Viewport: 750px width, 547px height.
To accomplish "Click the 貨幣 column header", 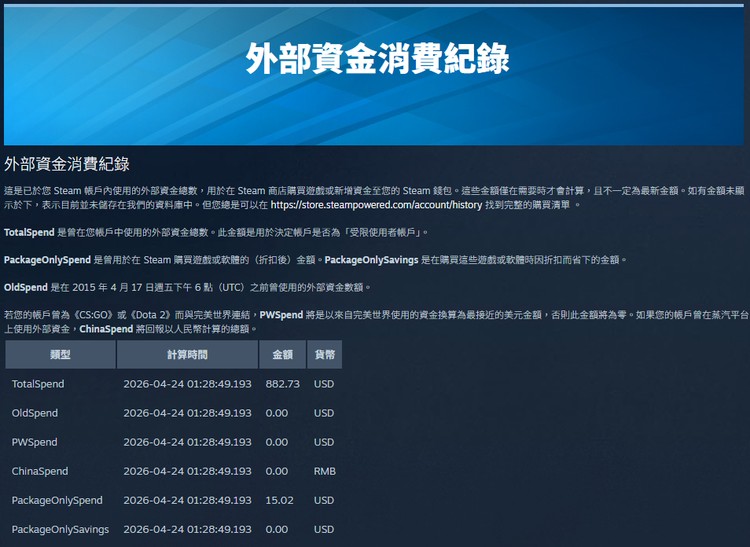I will 324,354.
